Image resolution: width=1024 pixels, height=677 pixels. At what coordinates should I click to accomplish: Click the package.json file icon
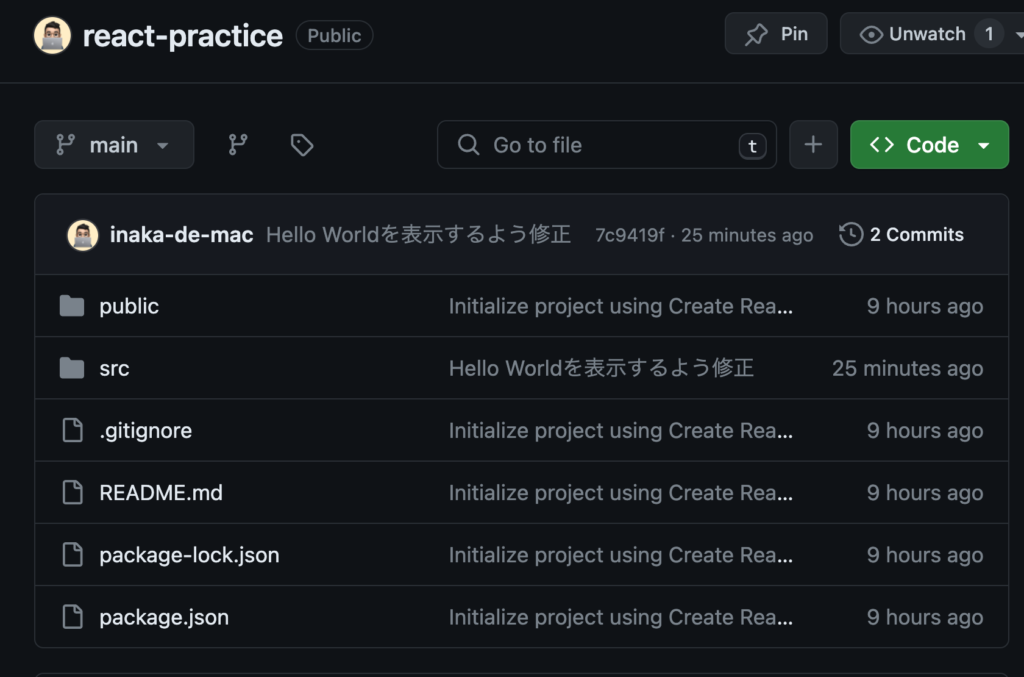click(x=72, y=617)
